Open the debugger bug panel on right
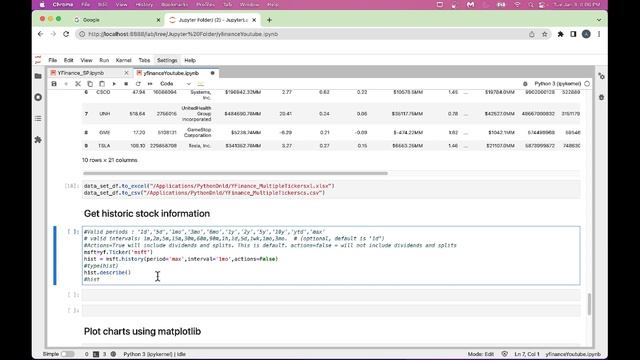The image size is (640, 360). [x=601, y=98]
